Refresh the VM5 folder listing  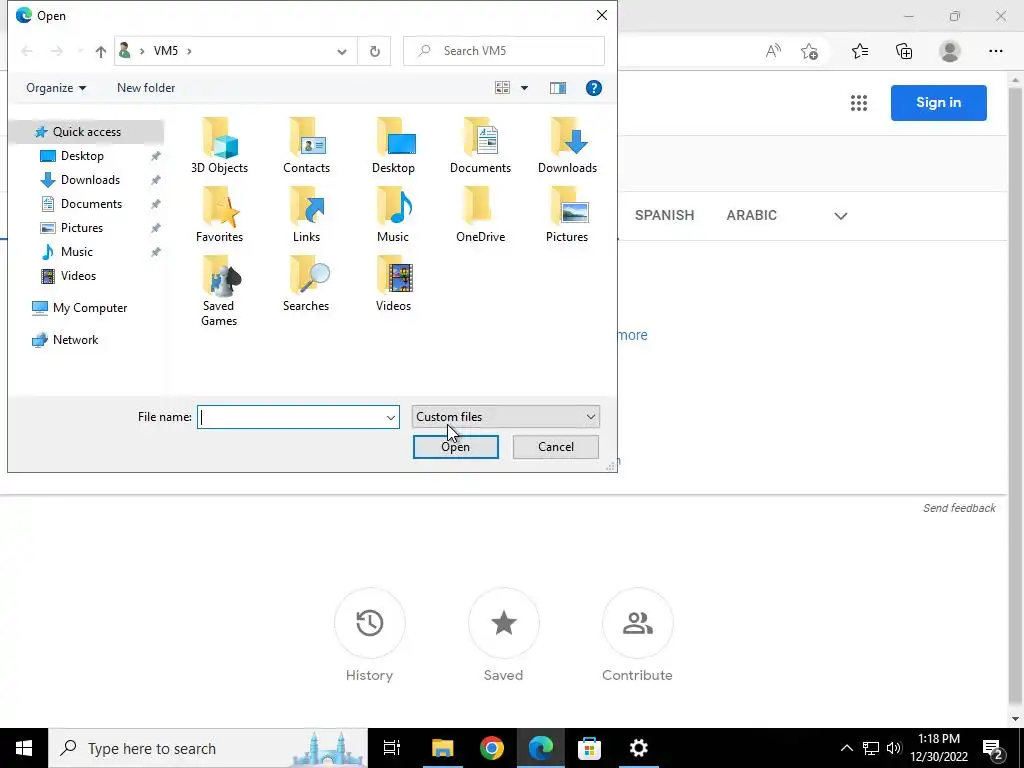[x=375, y=51]
